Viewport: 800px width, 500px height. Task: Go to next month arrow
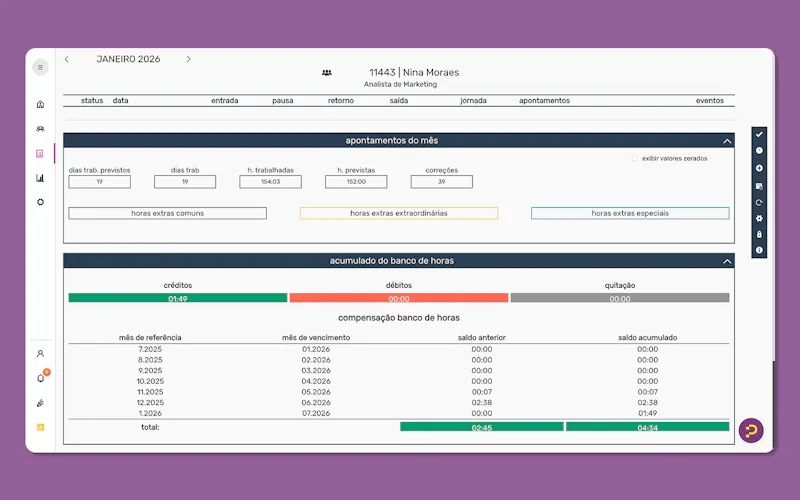click(188, 59)
